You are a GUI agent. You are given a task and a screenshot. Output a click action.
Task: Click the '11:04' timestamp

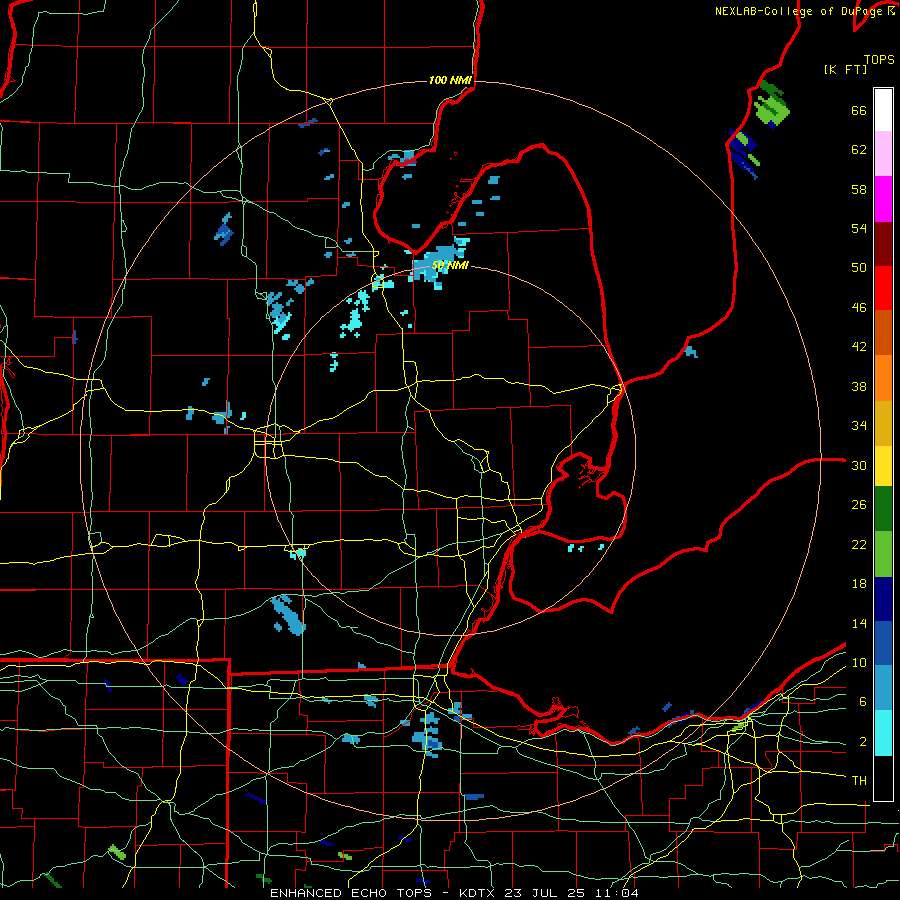pos(616,893)
